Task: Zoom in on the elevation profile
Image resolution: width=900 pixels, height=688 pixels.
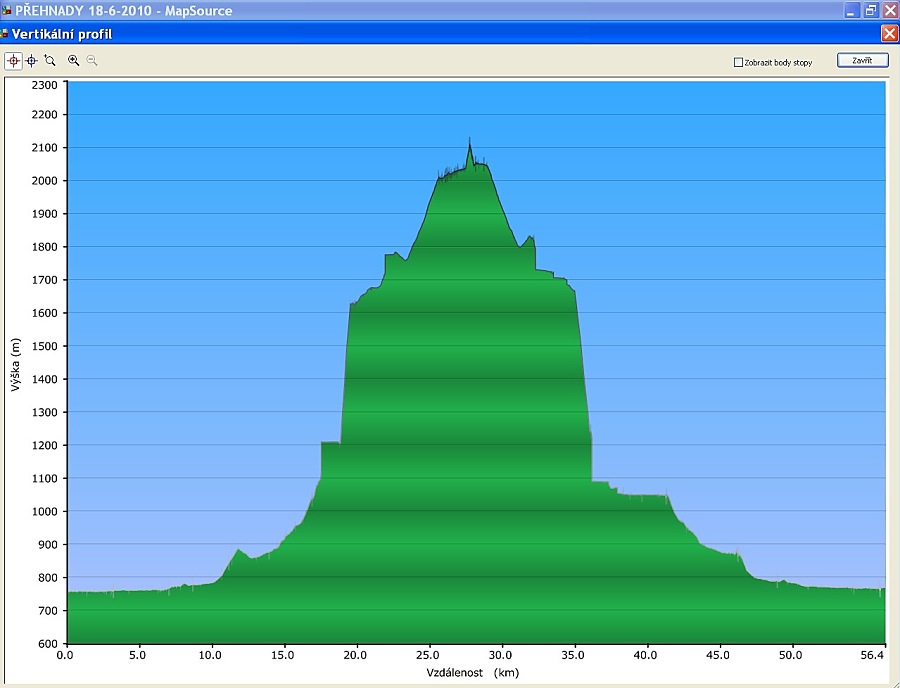Action: tap(73, 60)
